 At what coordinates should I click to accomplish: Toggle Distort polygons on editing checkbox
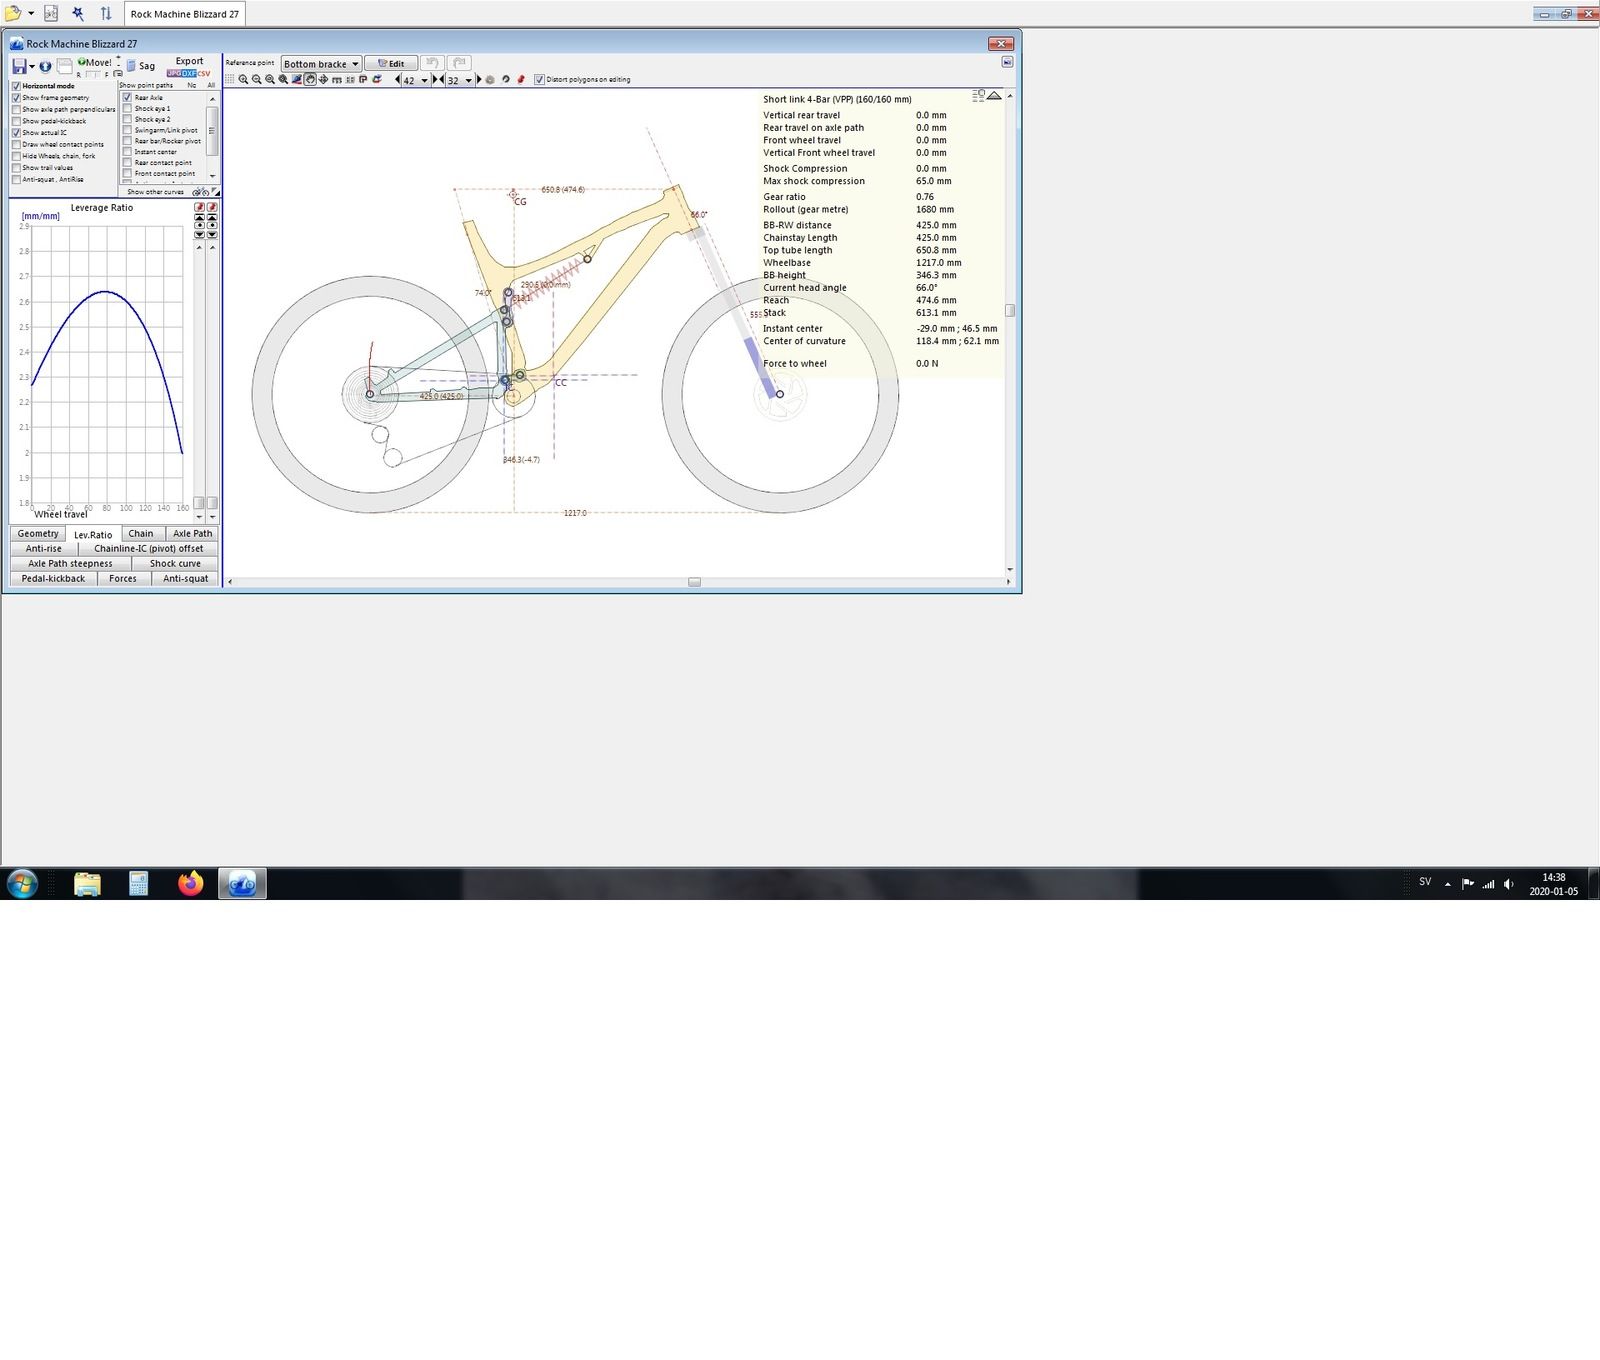(x=540, y=80)
